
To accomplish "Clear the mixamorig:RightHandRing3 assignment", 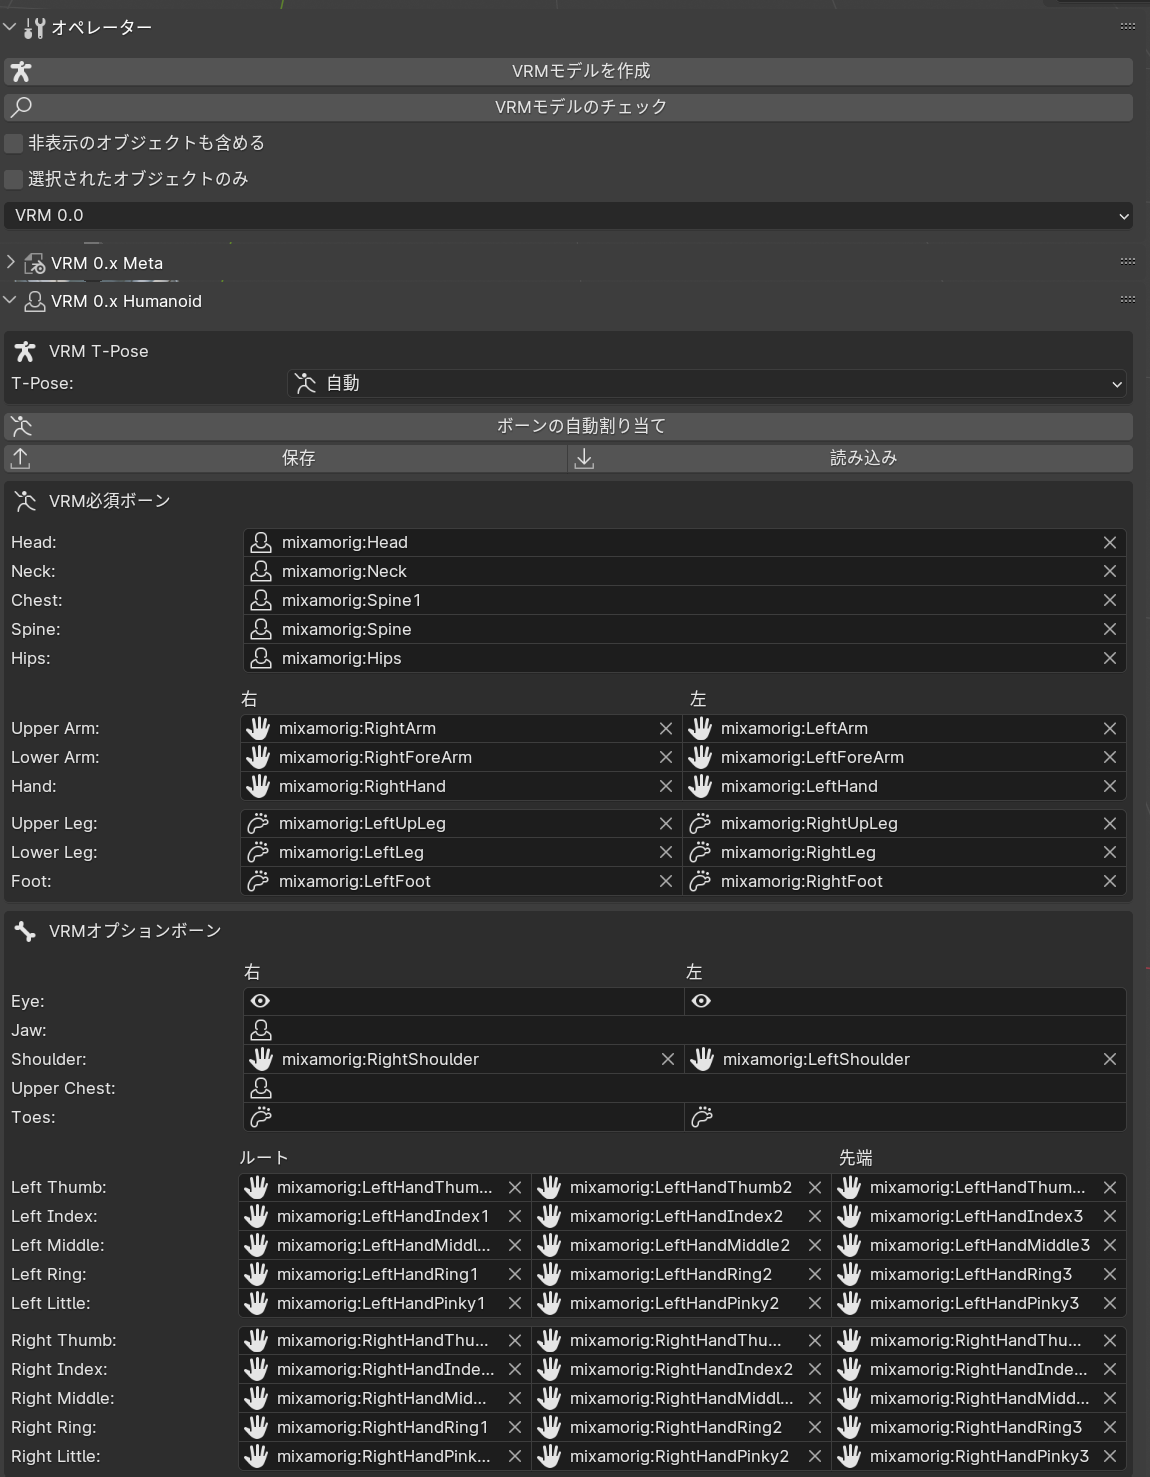I will coord(1109,1427).
